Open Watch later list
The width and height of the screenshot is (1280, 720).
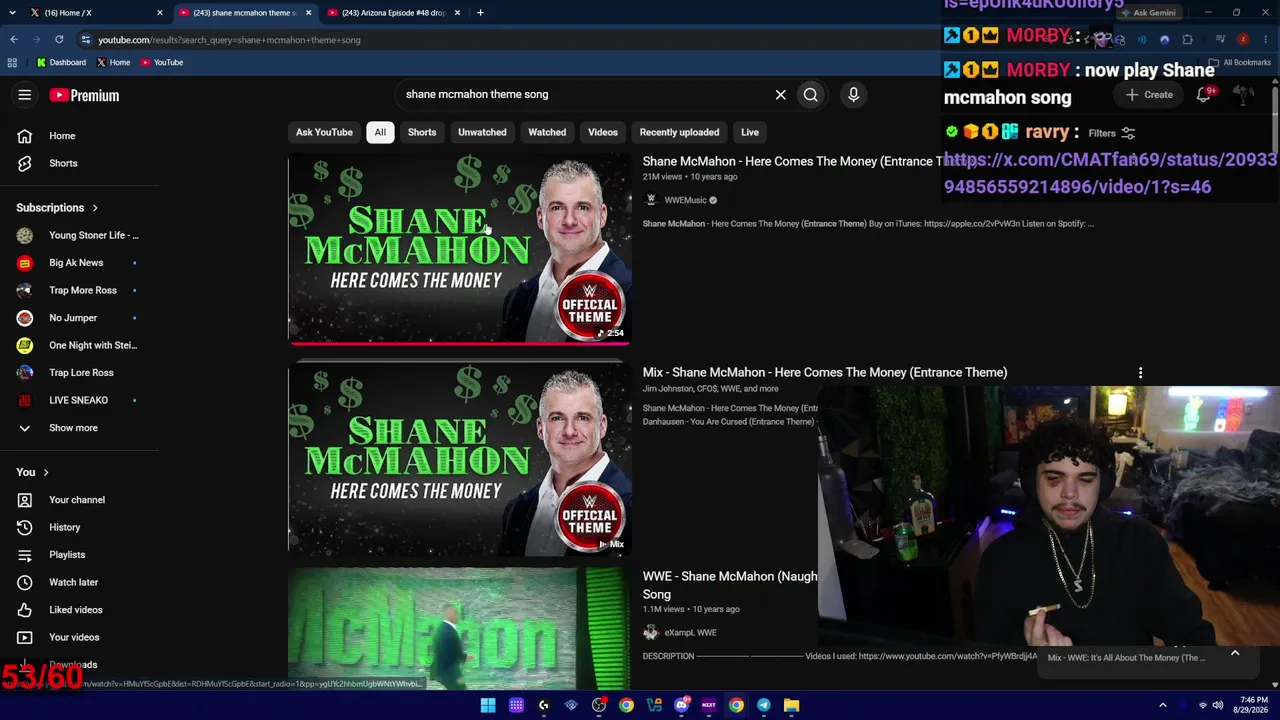[x=74, y=582]
